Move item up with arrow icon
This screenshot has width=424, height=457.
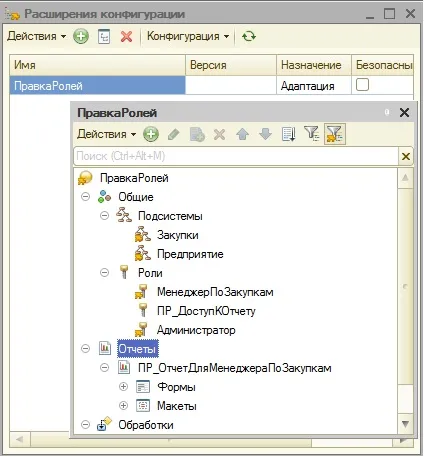tap(242, 134)
